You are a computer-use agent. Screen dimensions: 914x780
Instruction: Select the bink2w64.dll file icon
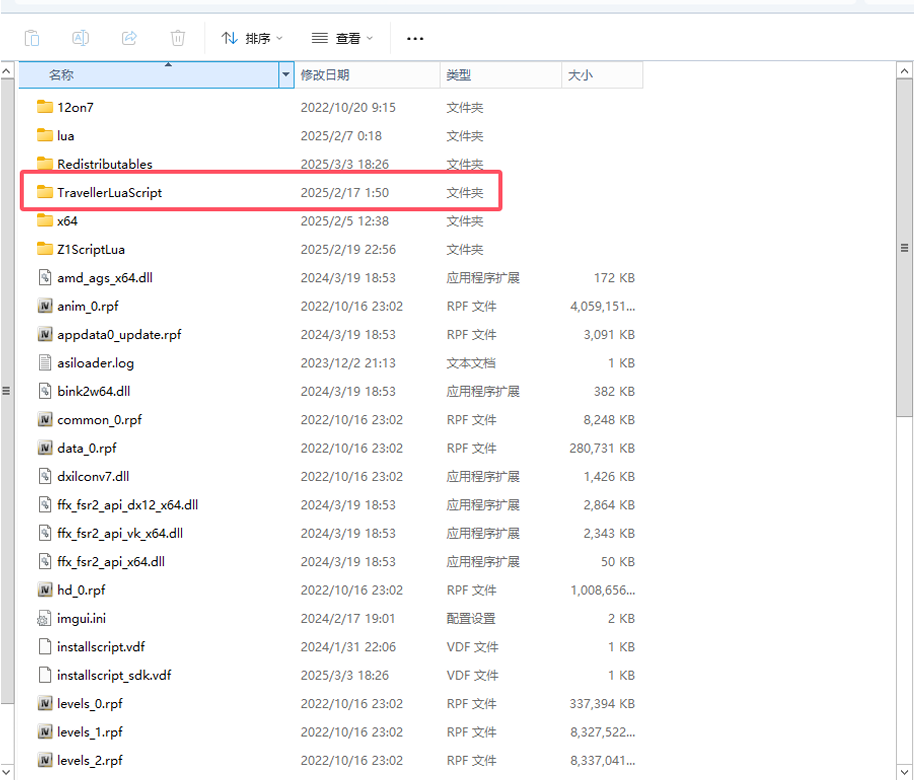click(44, 391)
